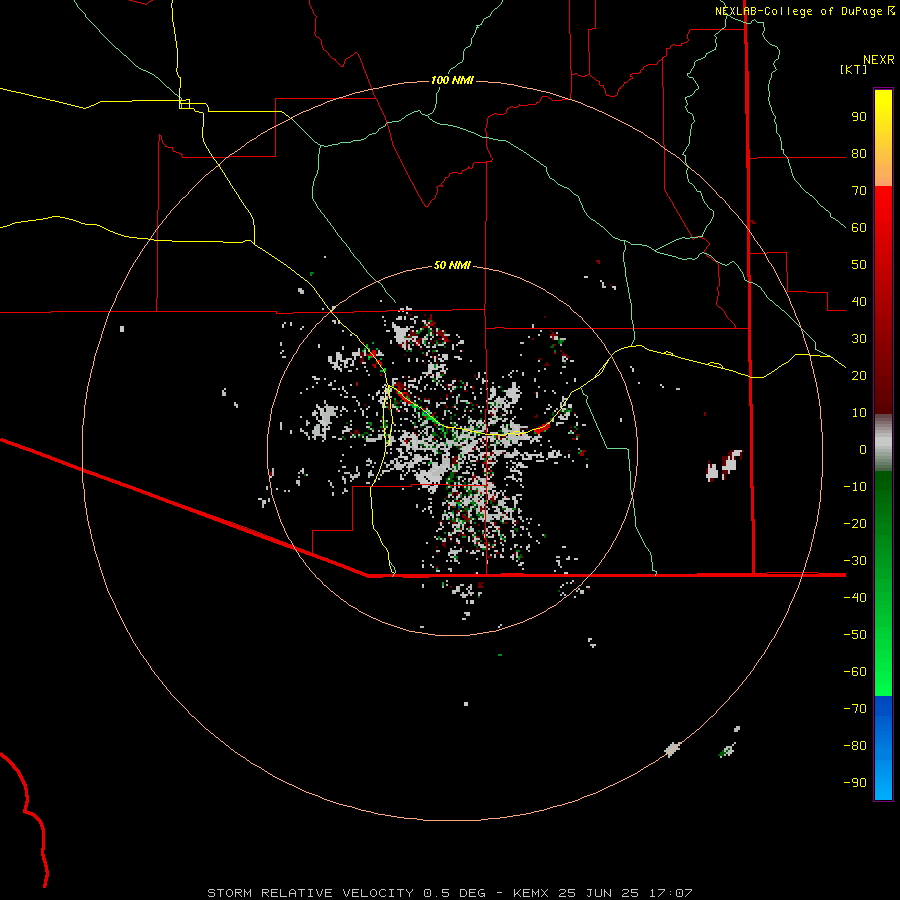Click the blue bottom segment of color bar
Viewport: 900px width, 900px height.
(883, 748)
